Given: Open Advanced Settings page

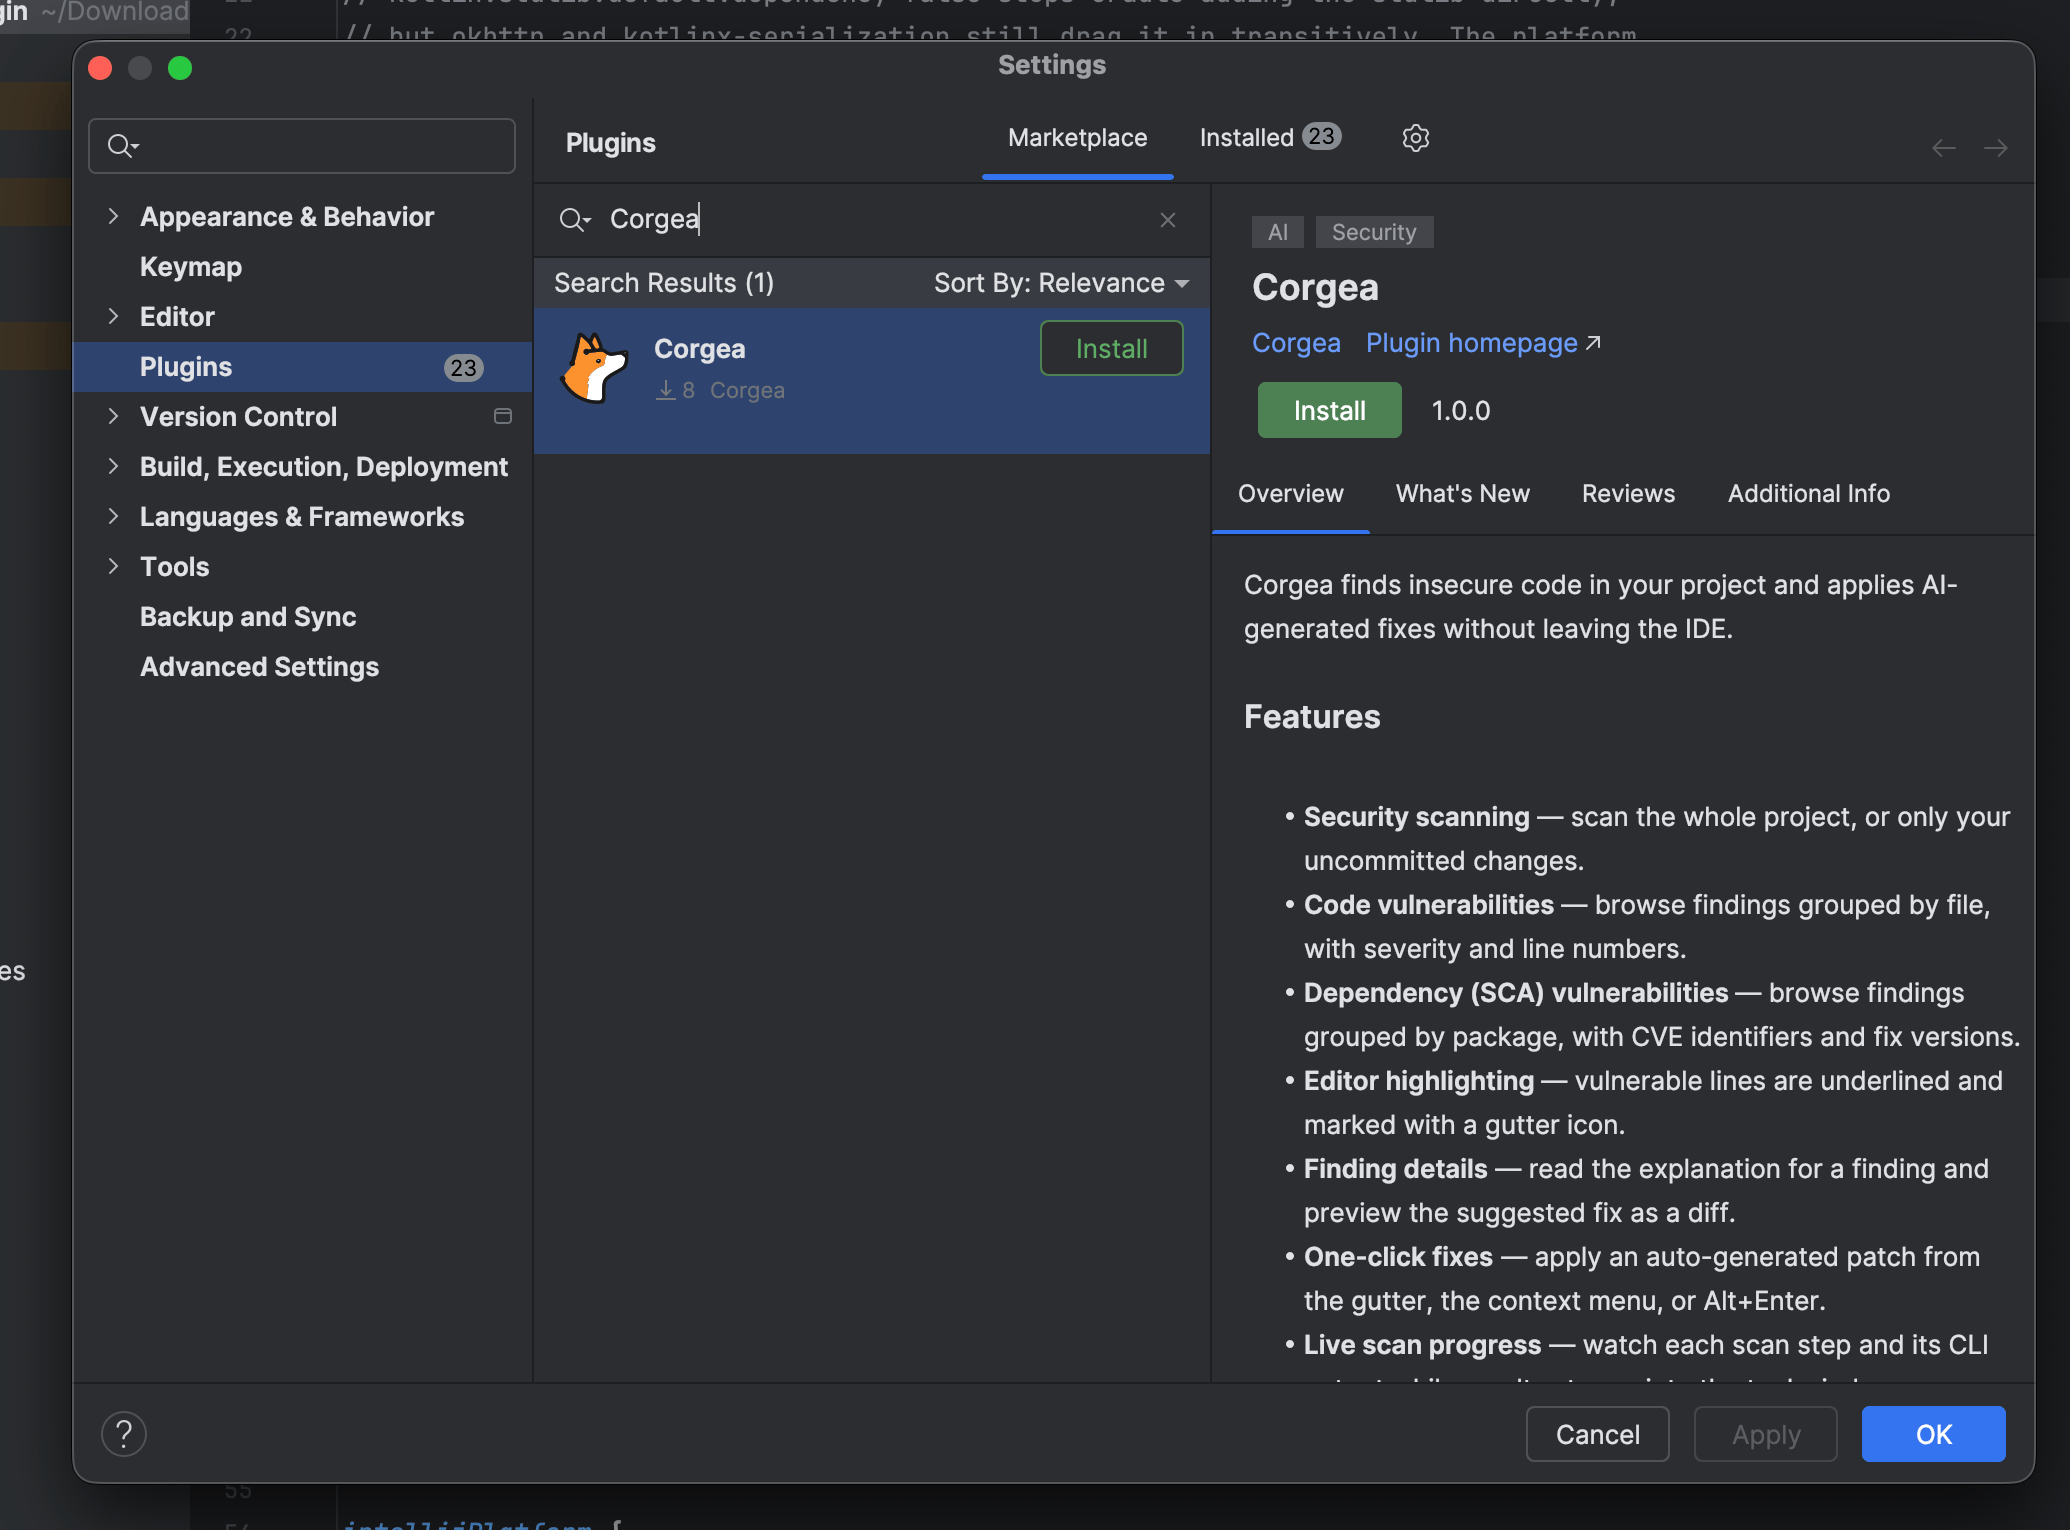Looking at the screenshot, I should pyautogui.click(x=302, y=666).
